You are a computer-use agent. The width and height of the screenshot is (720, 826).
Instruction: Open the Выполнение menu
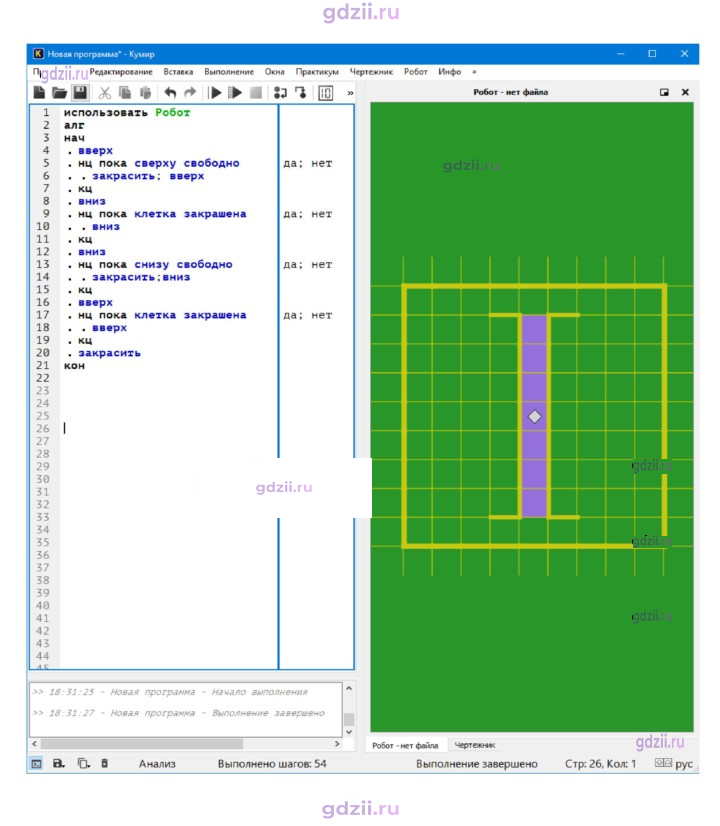click(229, 72)
